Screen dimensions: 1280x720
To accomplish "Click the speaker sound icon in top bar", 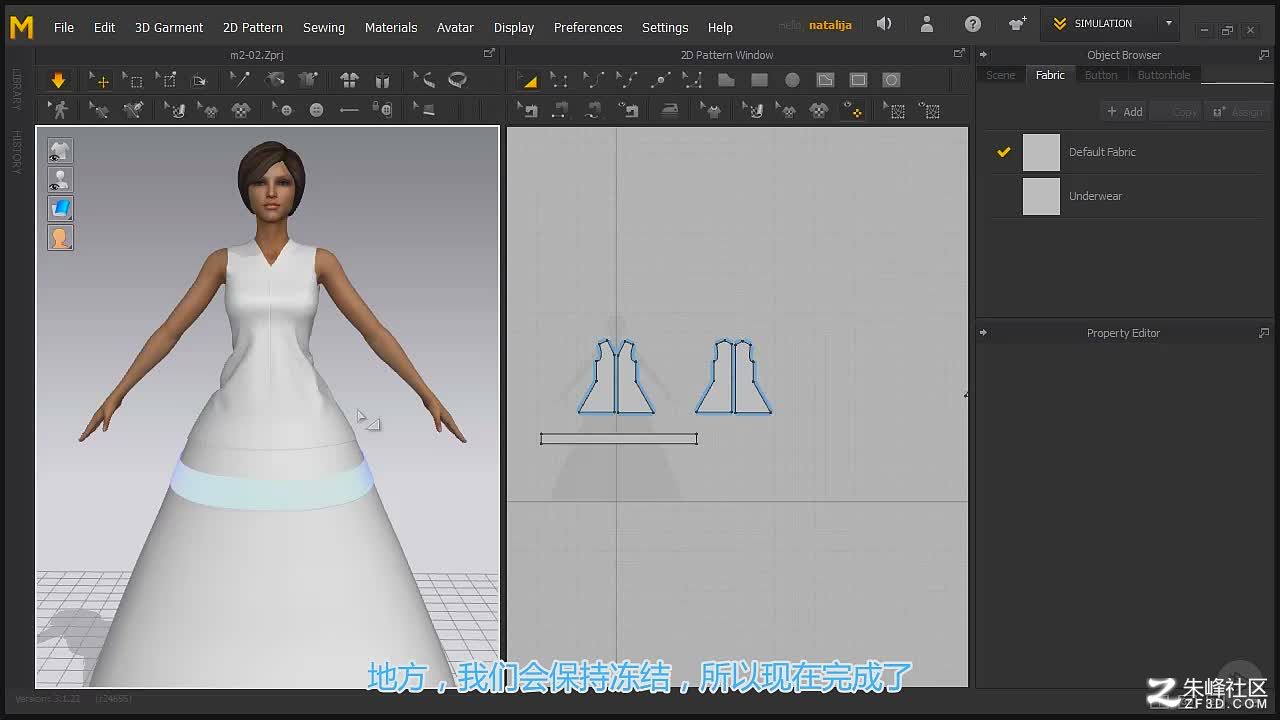I will [x=884, y=24].
